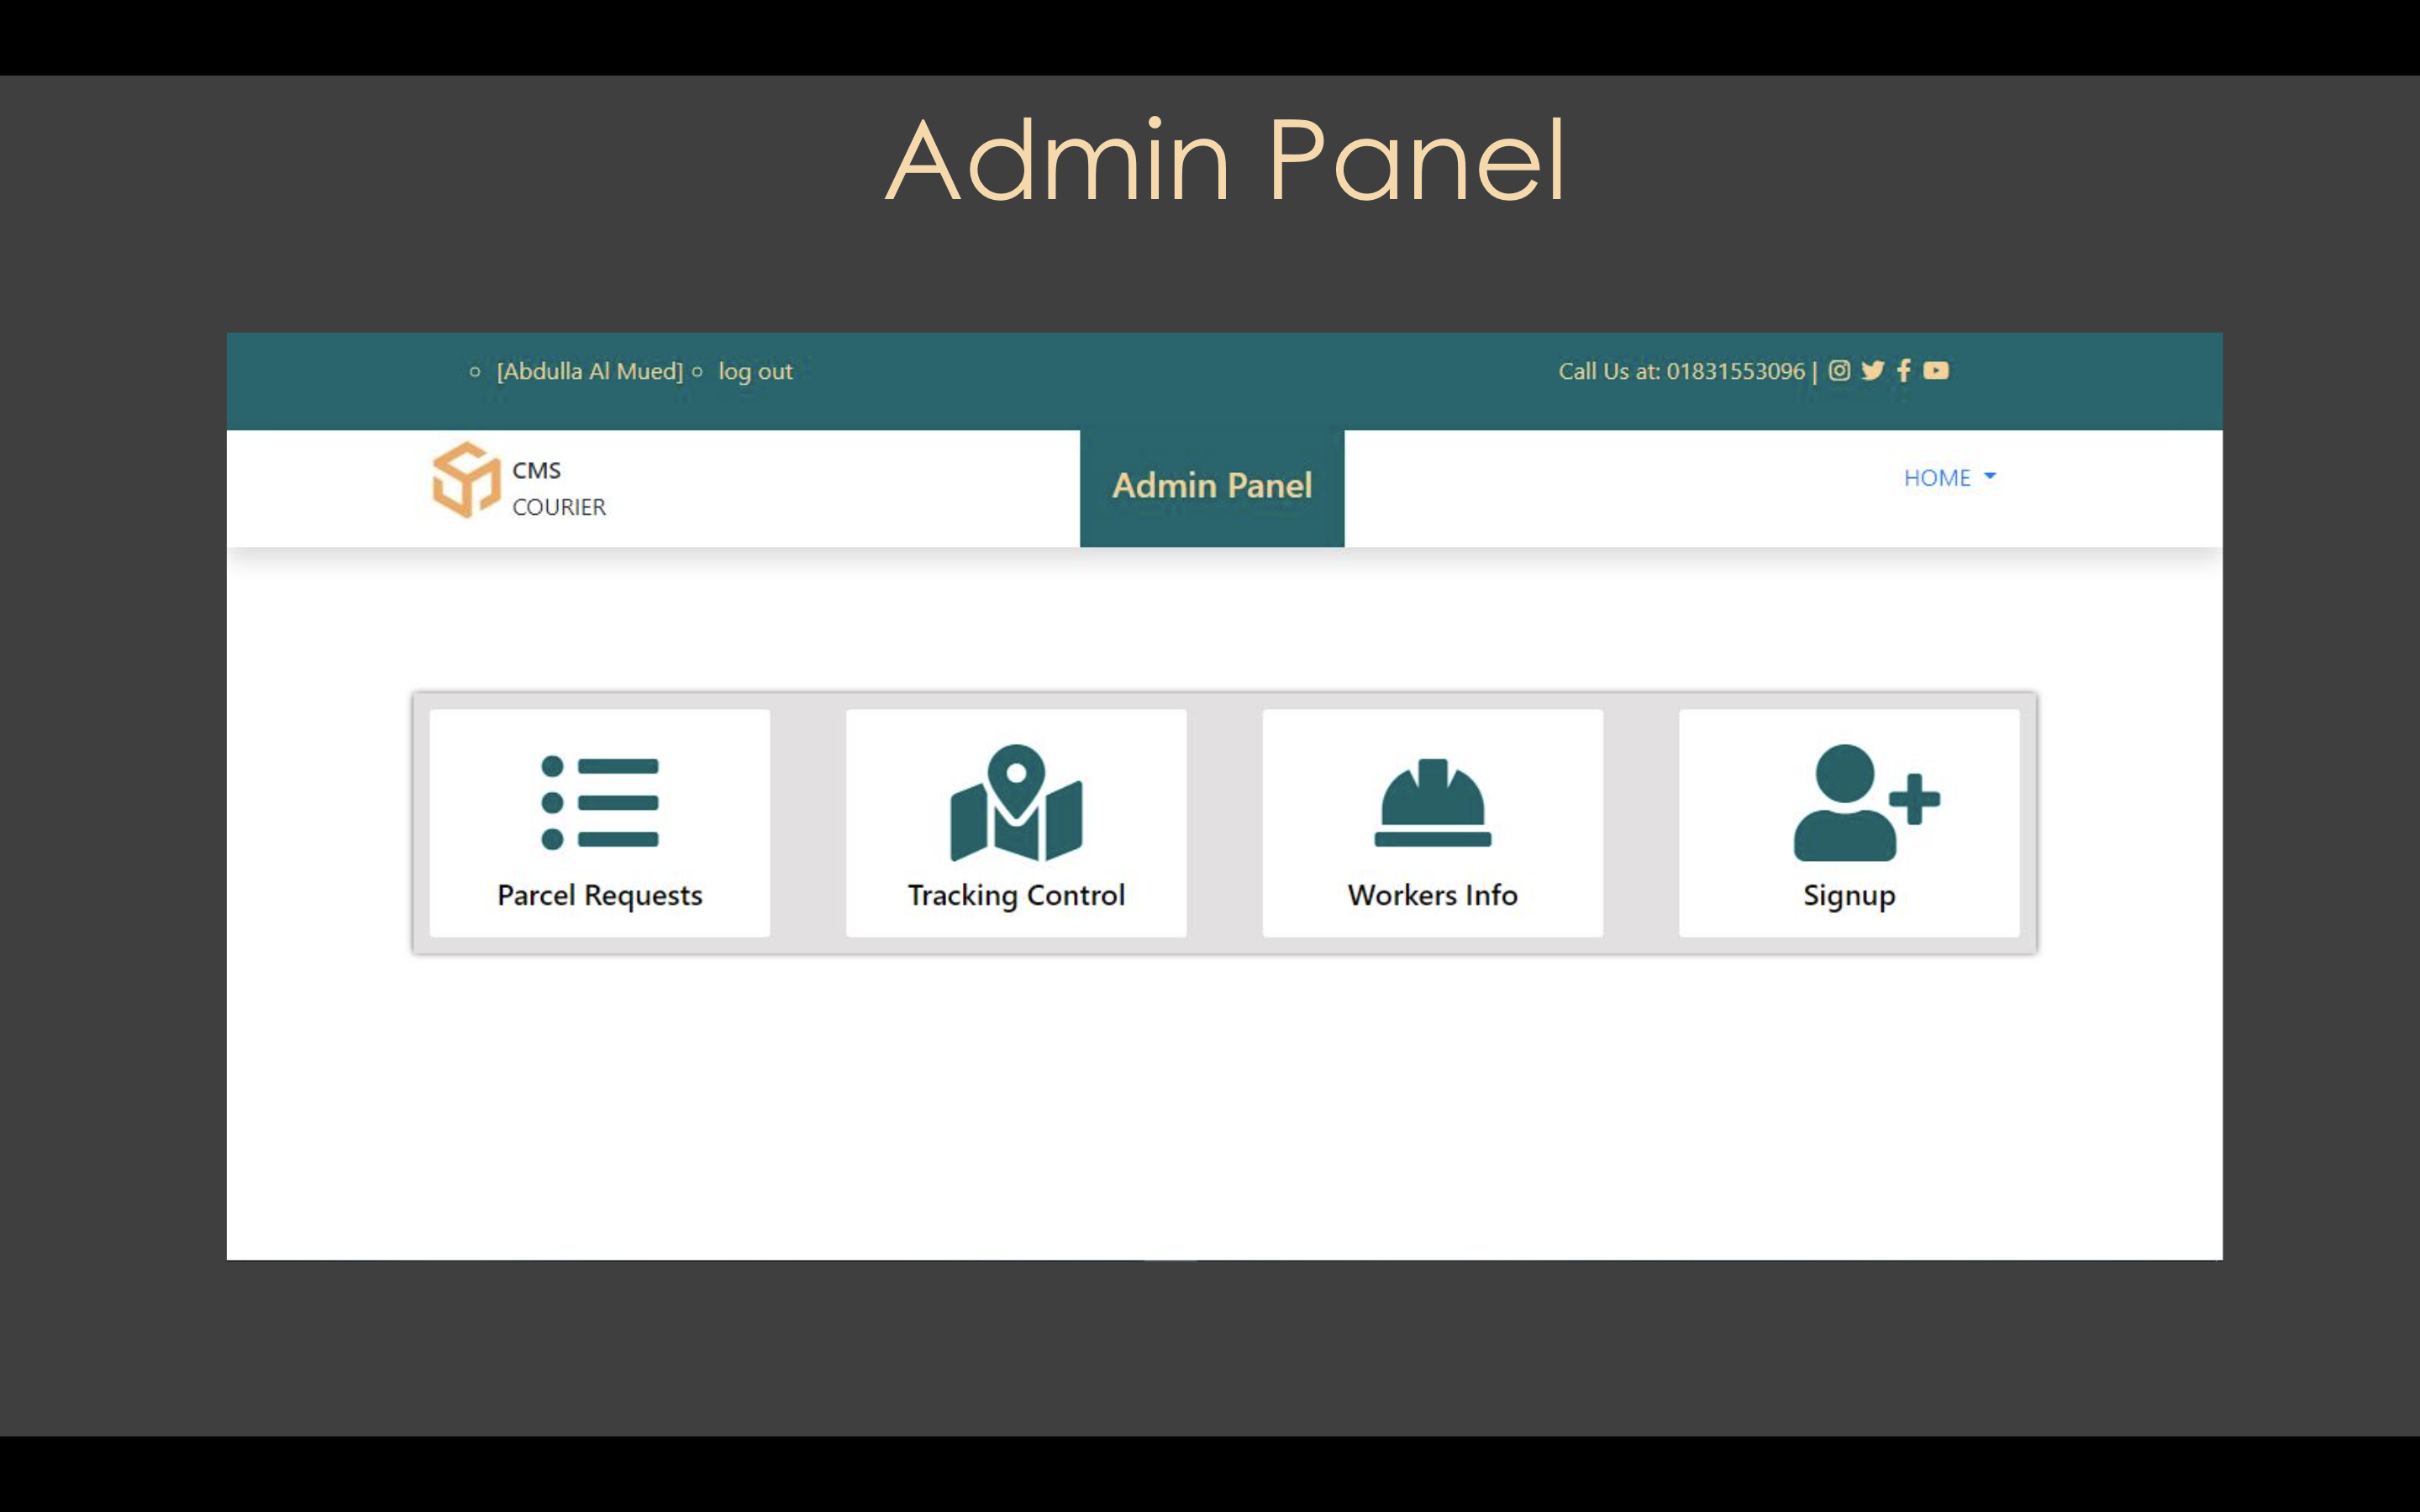Click the Tracking Control map icon
The image size is (2420, 1512).
coord(1016,802)
